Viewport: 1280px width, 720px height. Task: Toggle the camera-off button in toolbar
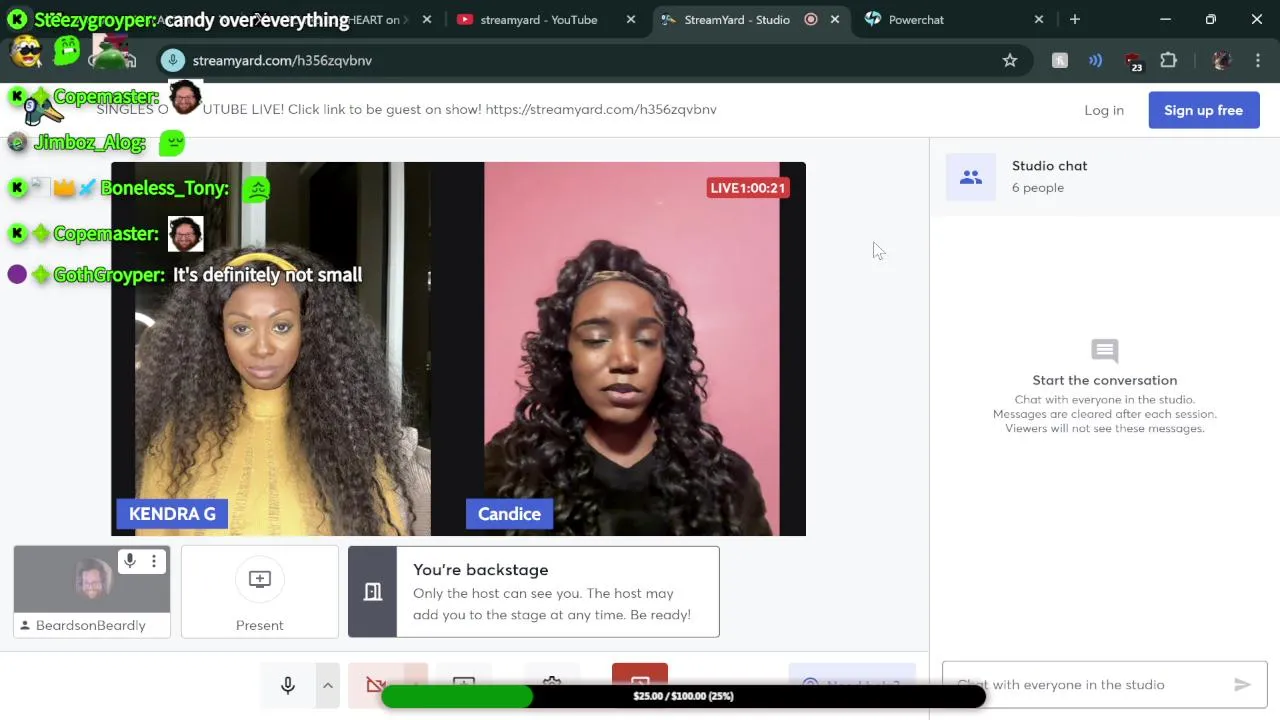click(x=377, y=684)
